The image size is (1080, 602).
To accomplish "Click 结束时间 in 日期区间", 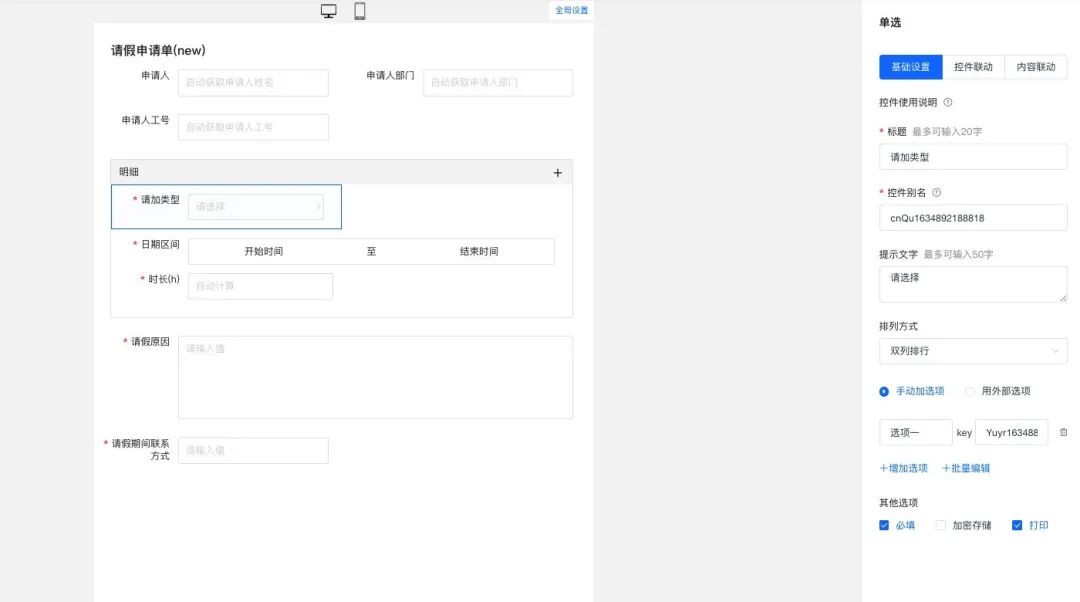I will pyautogui.click(x=479, y=251).
